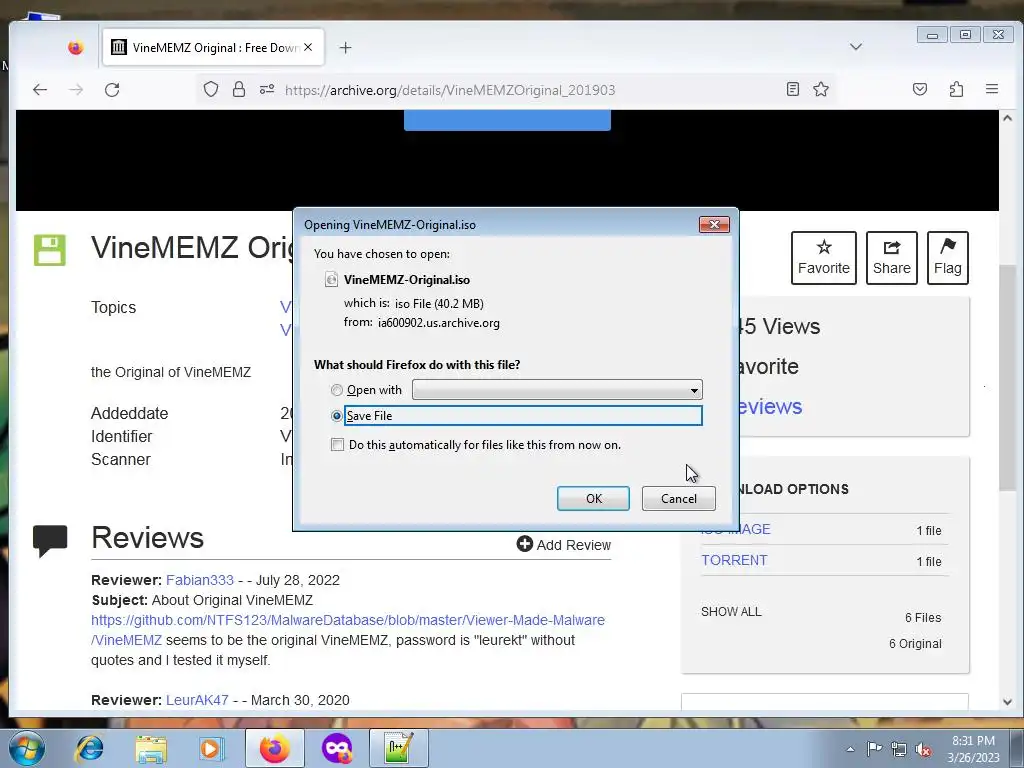This screenshot has height=768, width=1024.
Task: Click the vertical scrollbar thumb
Action: click(1007, 377)
